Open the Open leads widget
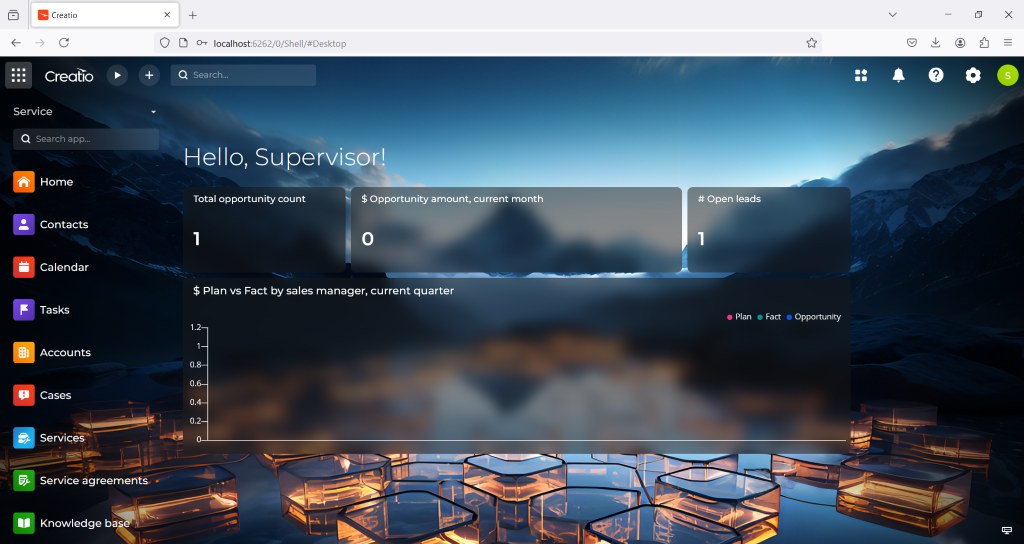This screenshot has width=1024, height=544. [x=769, y=230]
